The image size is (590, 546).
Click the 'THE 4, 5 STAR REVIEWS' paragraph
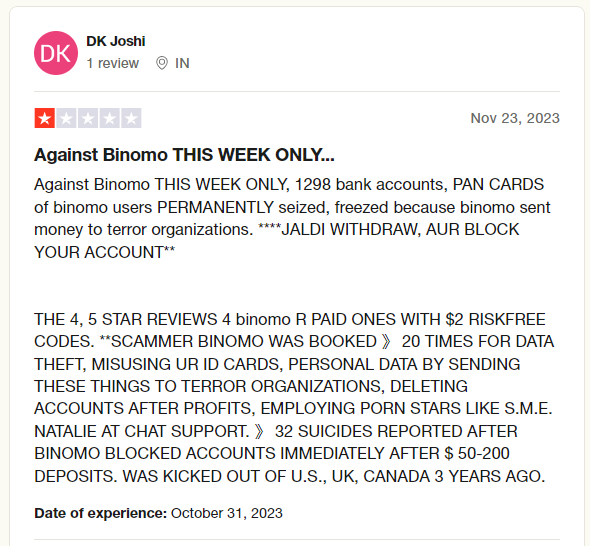pos(294,398)
